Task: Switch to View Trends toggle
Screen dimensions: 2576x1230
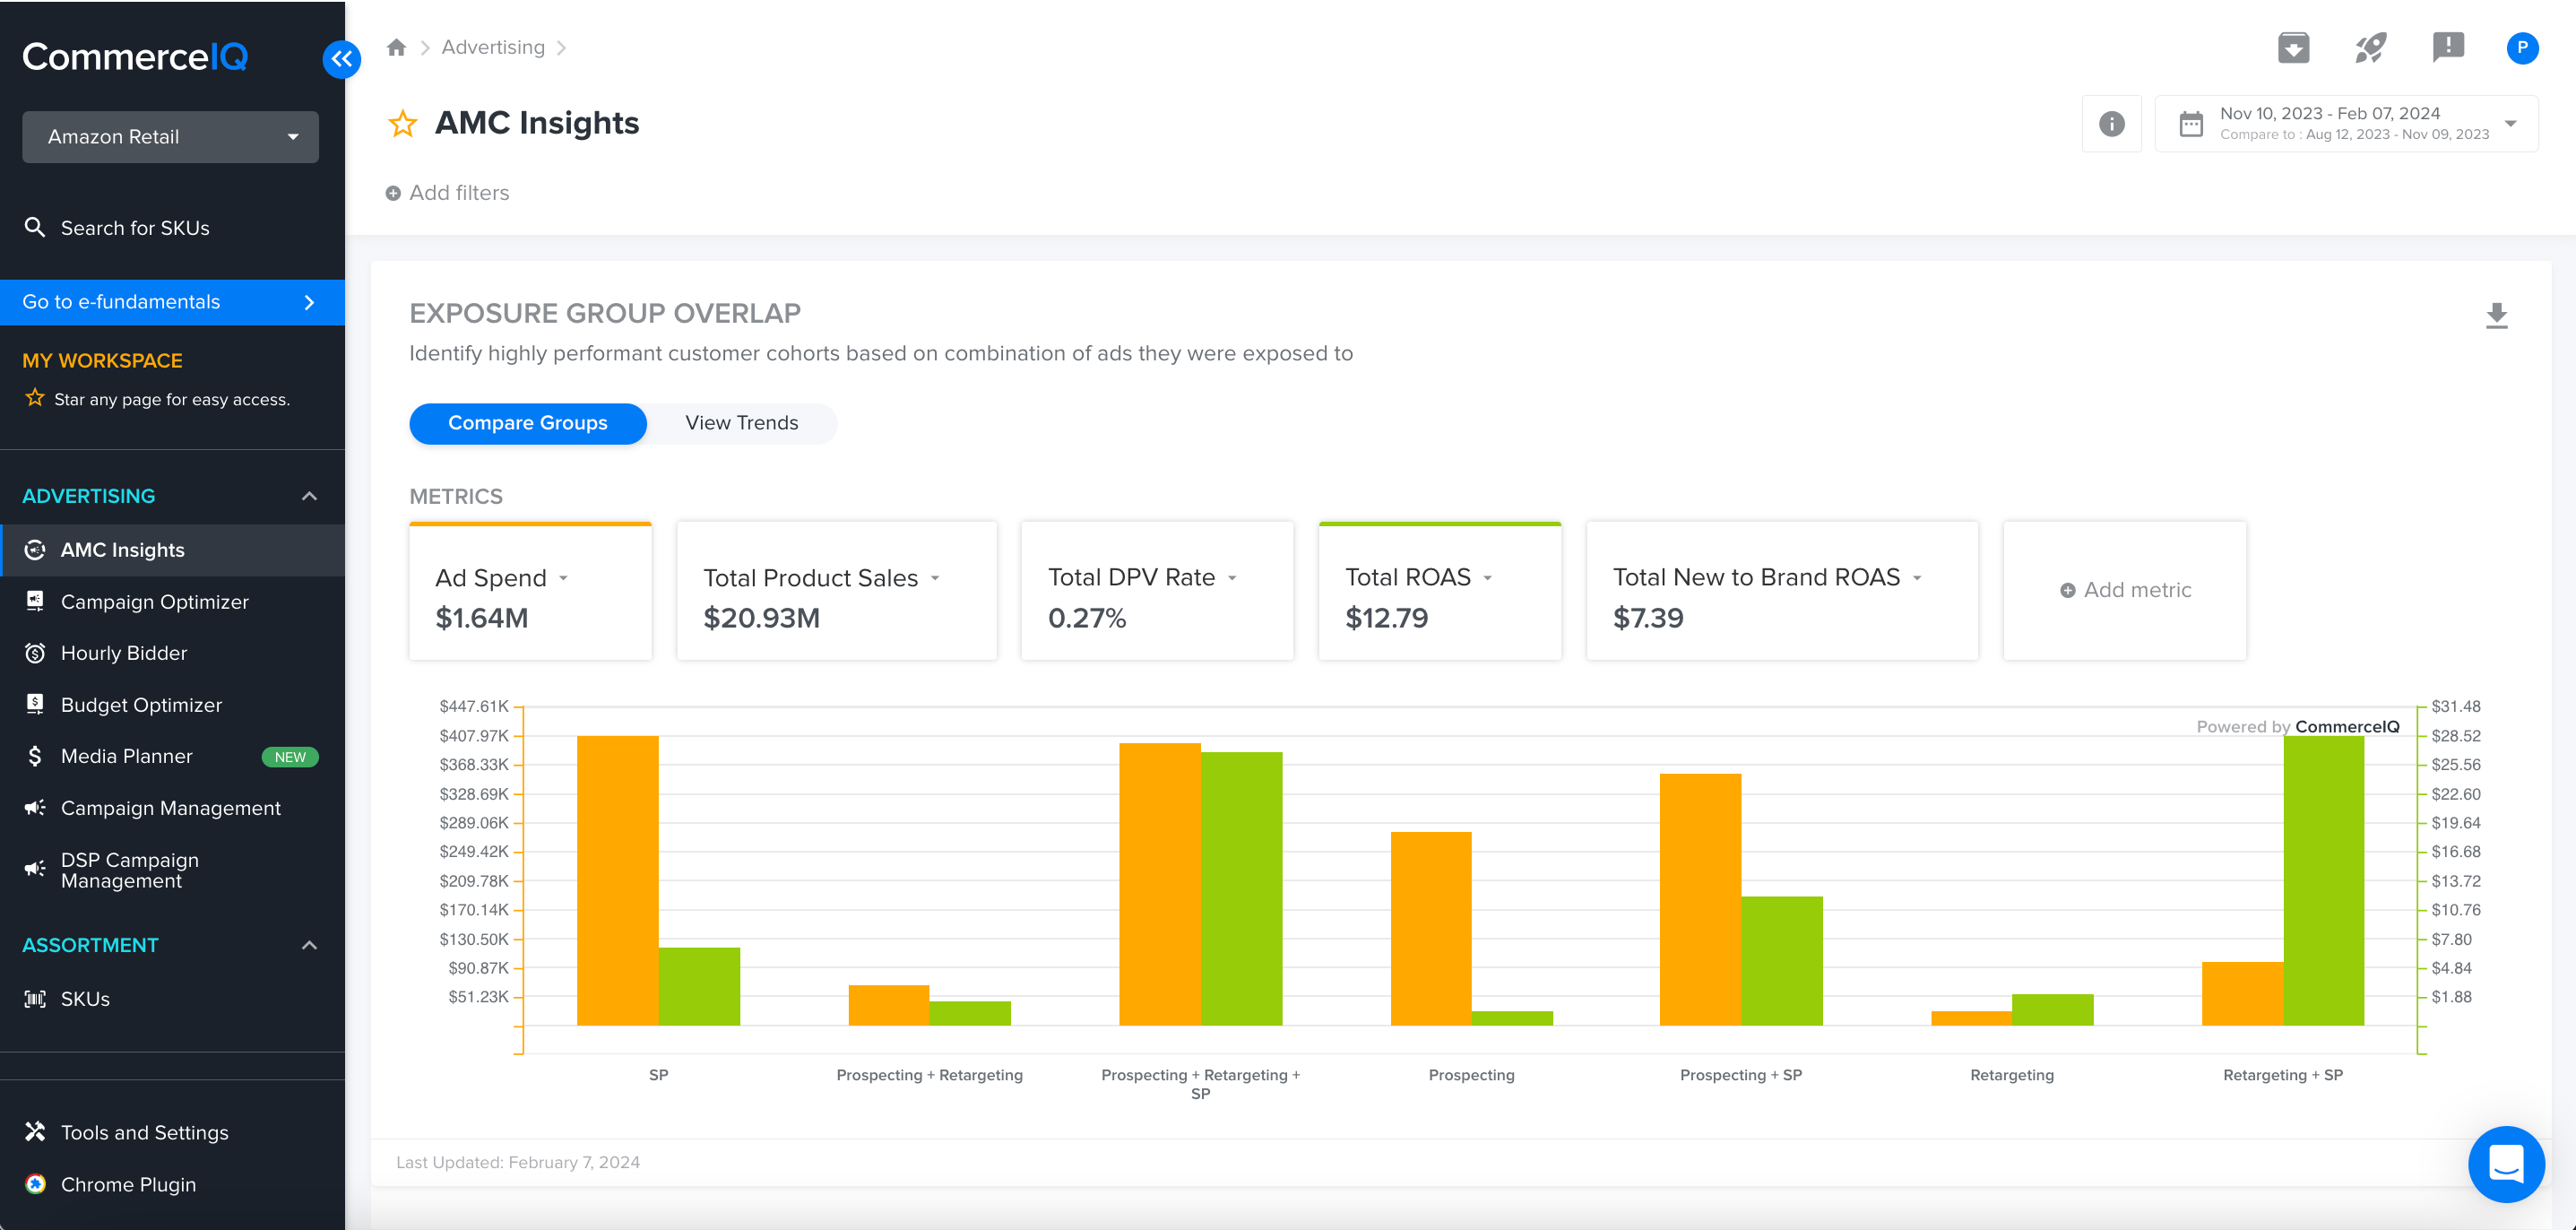Action: pos(741,423)
